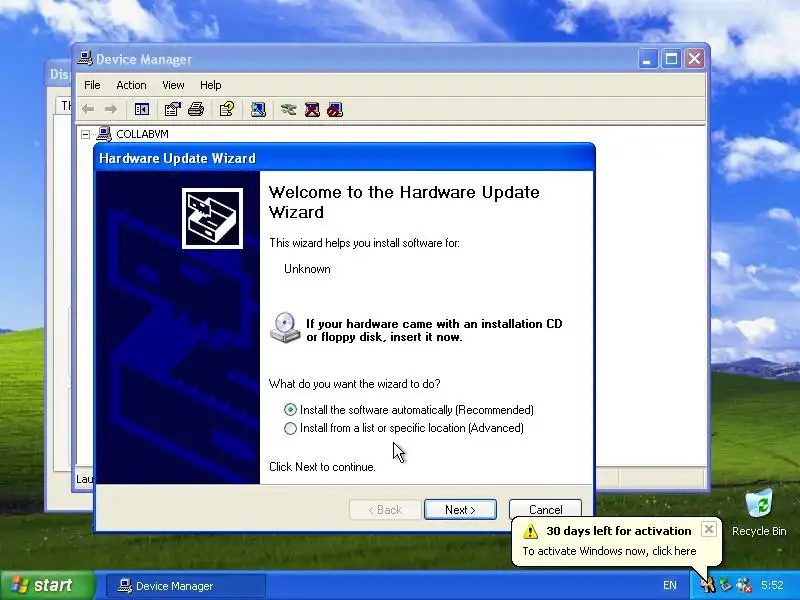This screenshot has width=800, height=600.
Task: Click the Device Manager taskbar button
Action: pos(186,586)
